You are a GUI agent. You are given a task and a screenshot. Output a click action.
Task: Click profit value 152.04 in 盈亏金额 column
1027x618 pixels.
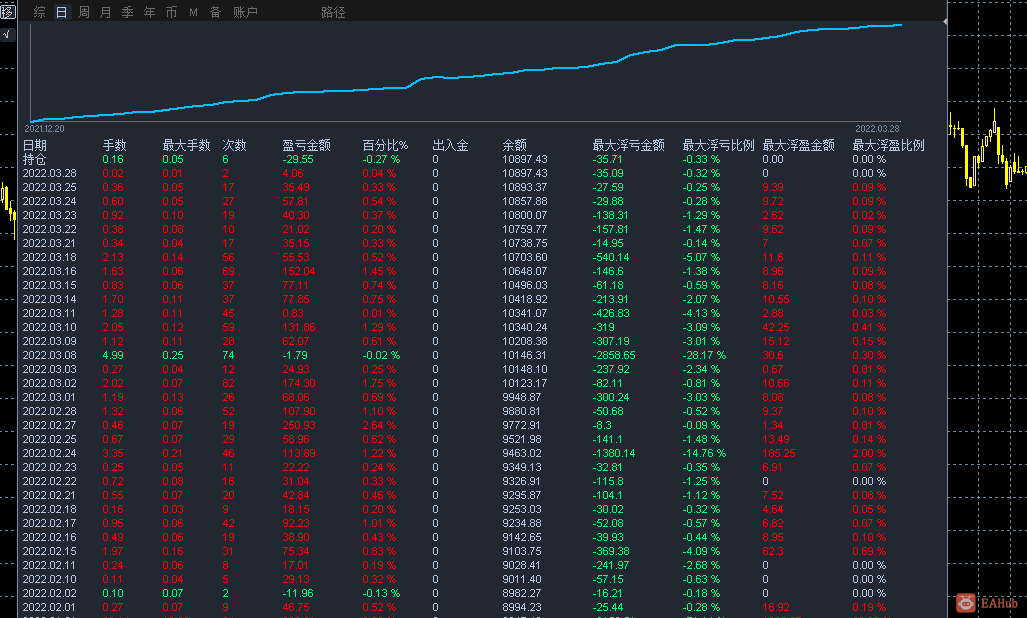(x=299, y=271)
